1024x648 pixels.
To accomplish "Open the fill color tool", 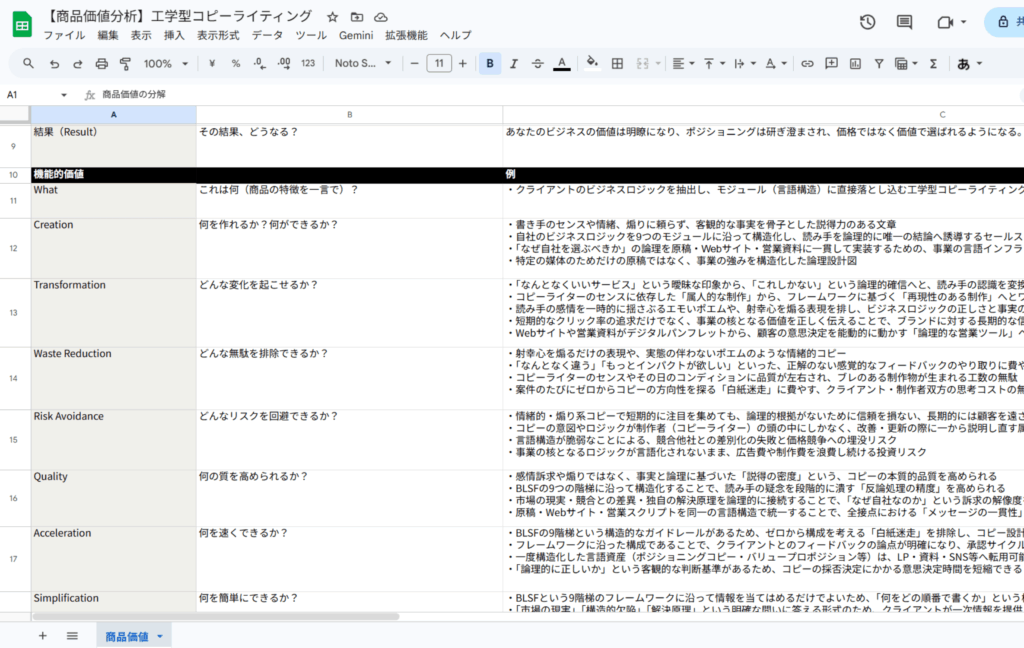I will point(590,62).
